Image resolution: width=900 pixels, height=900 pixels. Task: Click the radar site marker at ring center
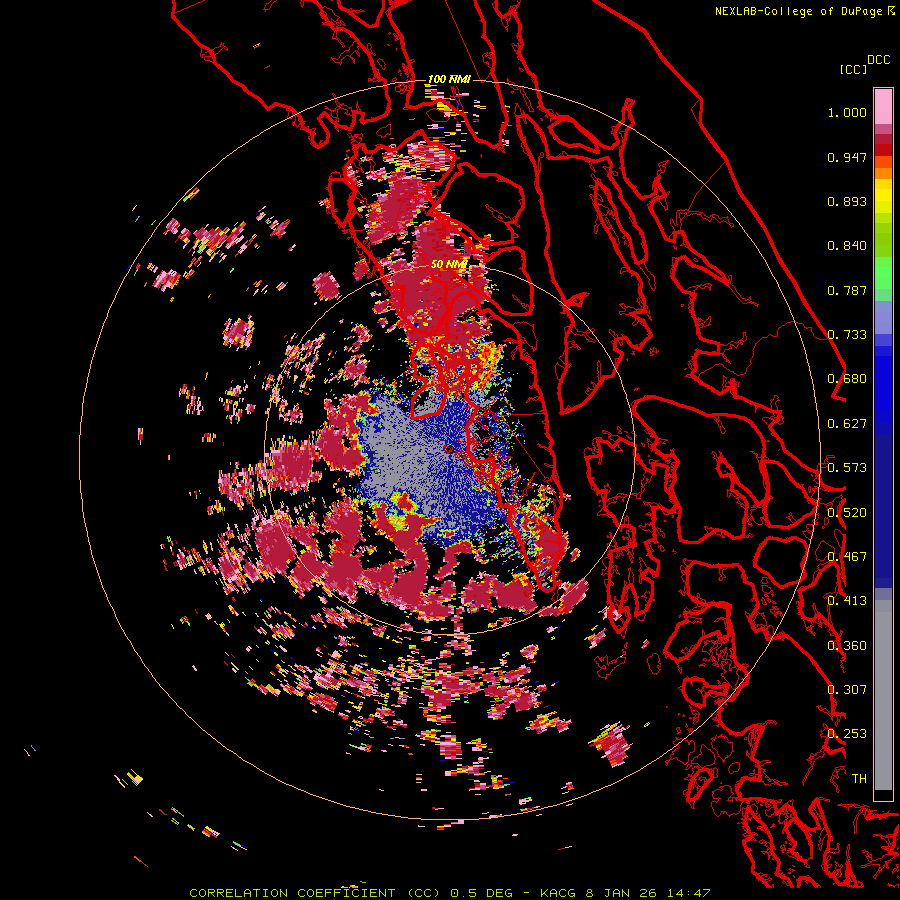pos(449,449)
